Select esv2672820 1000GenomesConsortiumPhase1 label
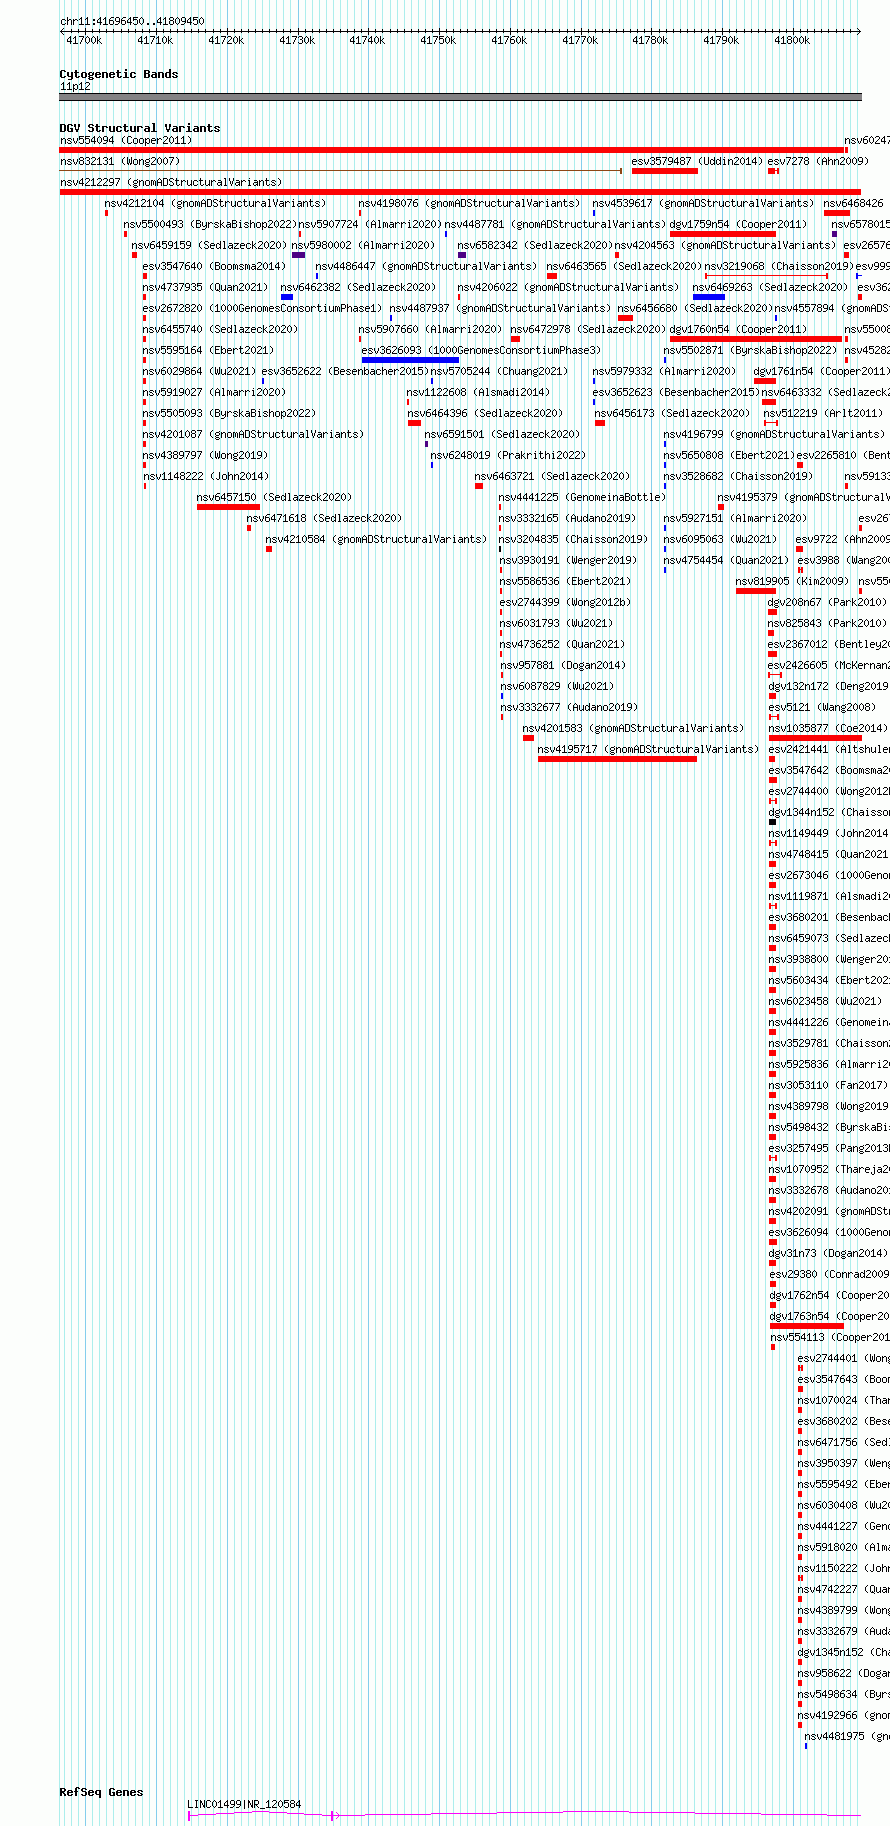The width and height of the screenshot is (890, 1826). click(x=262, y=309)
